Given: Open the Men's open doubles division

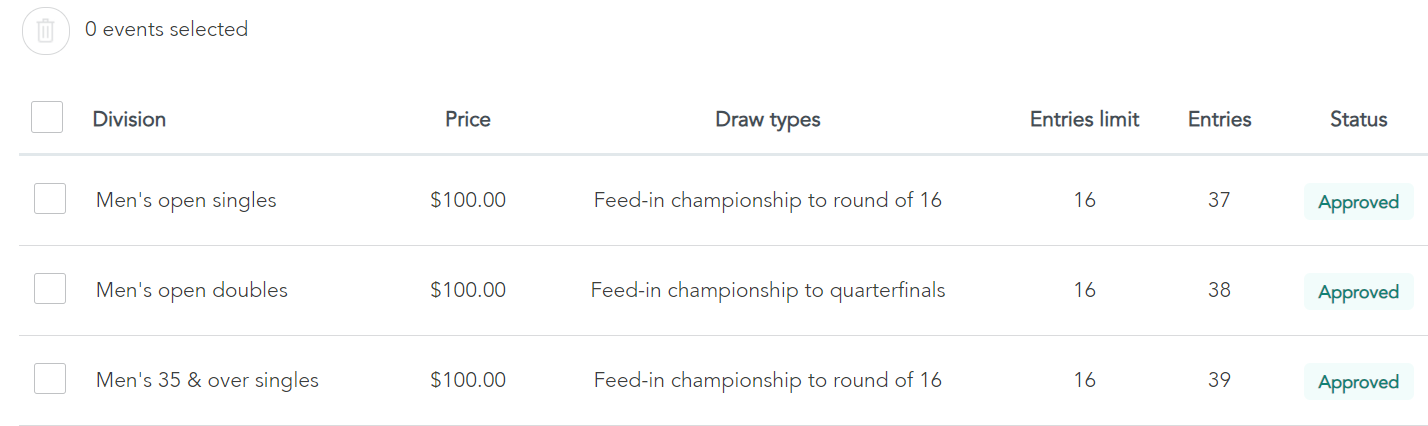Looking at the screenshot, I should (x=192, y=290).
